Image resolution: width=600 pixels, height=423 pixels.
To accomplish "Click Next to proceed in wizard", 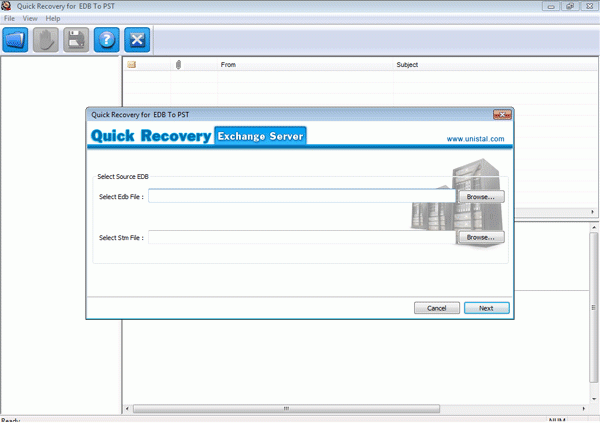I will pyautogui.click(x=486, y=308).
